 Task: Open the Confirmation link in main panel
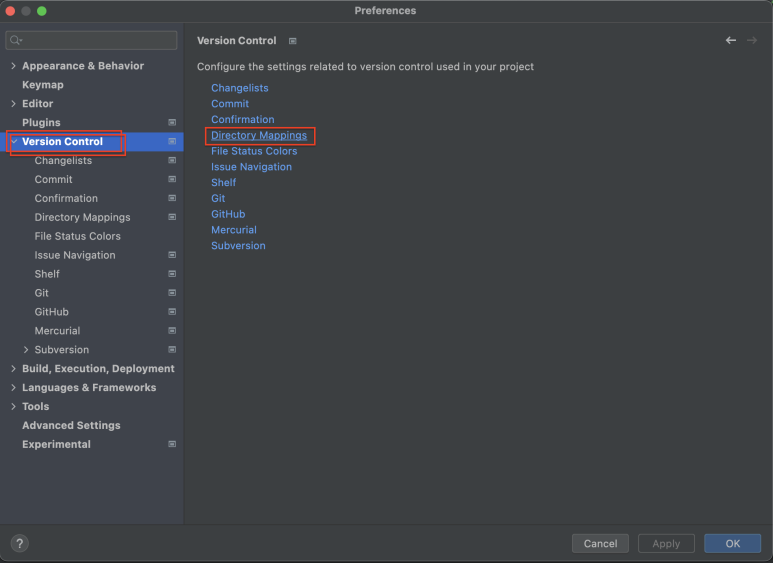tap(243, 119)
